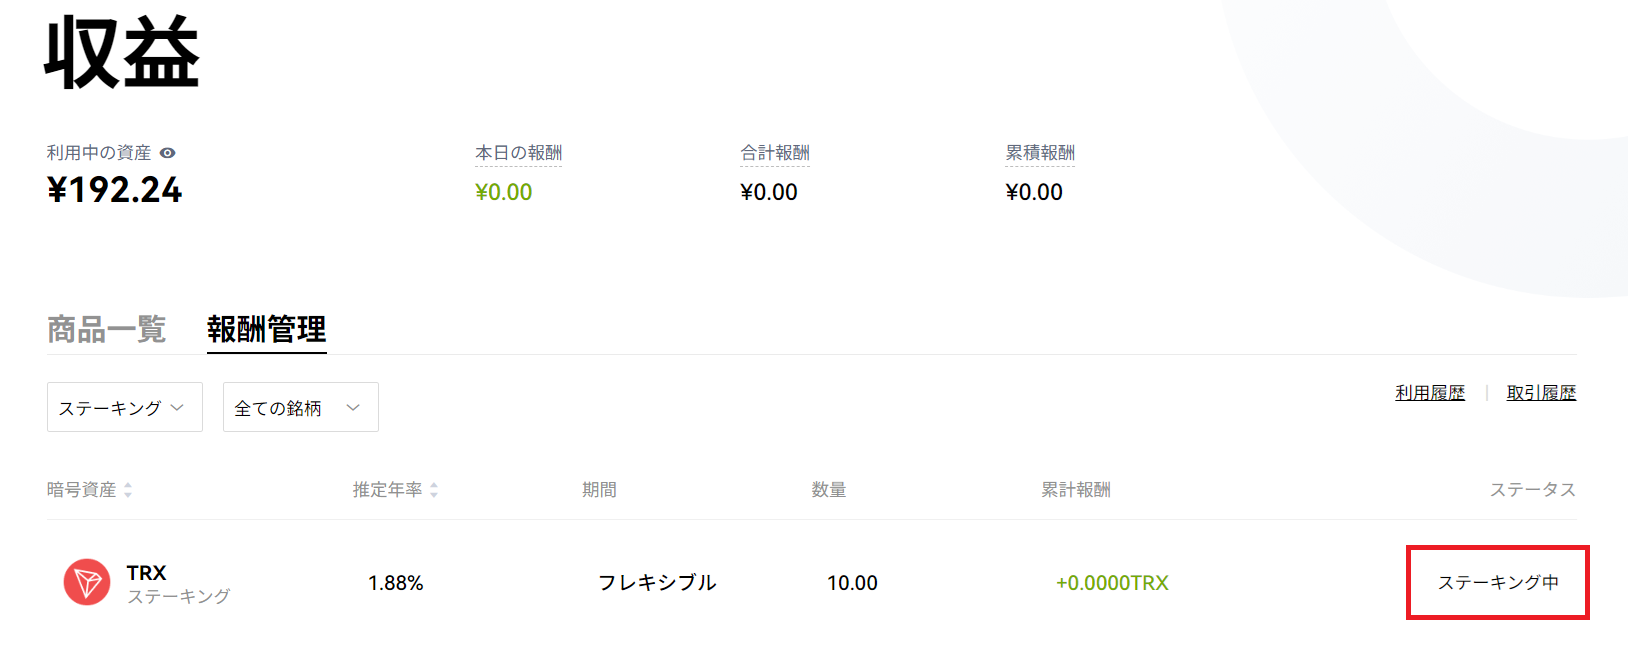Click the ステータス column header
Viewport: 1628px width, 650px height.
coord(1533,490)
